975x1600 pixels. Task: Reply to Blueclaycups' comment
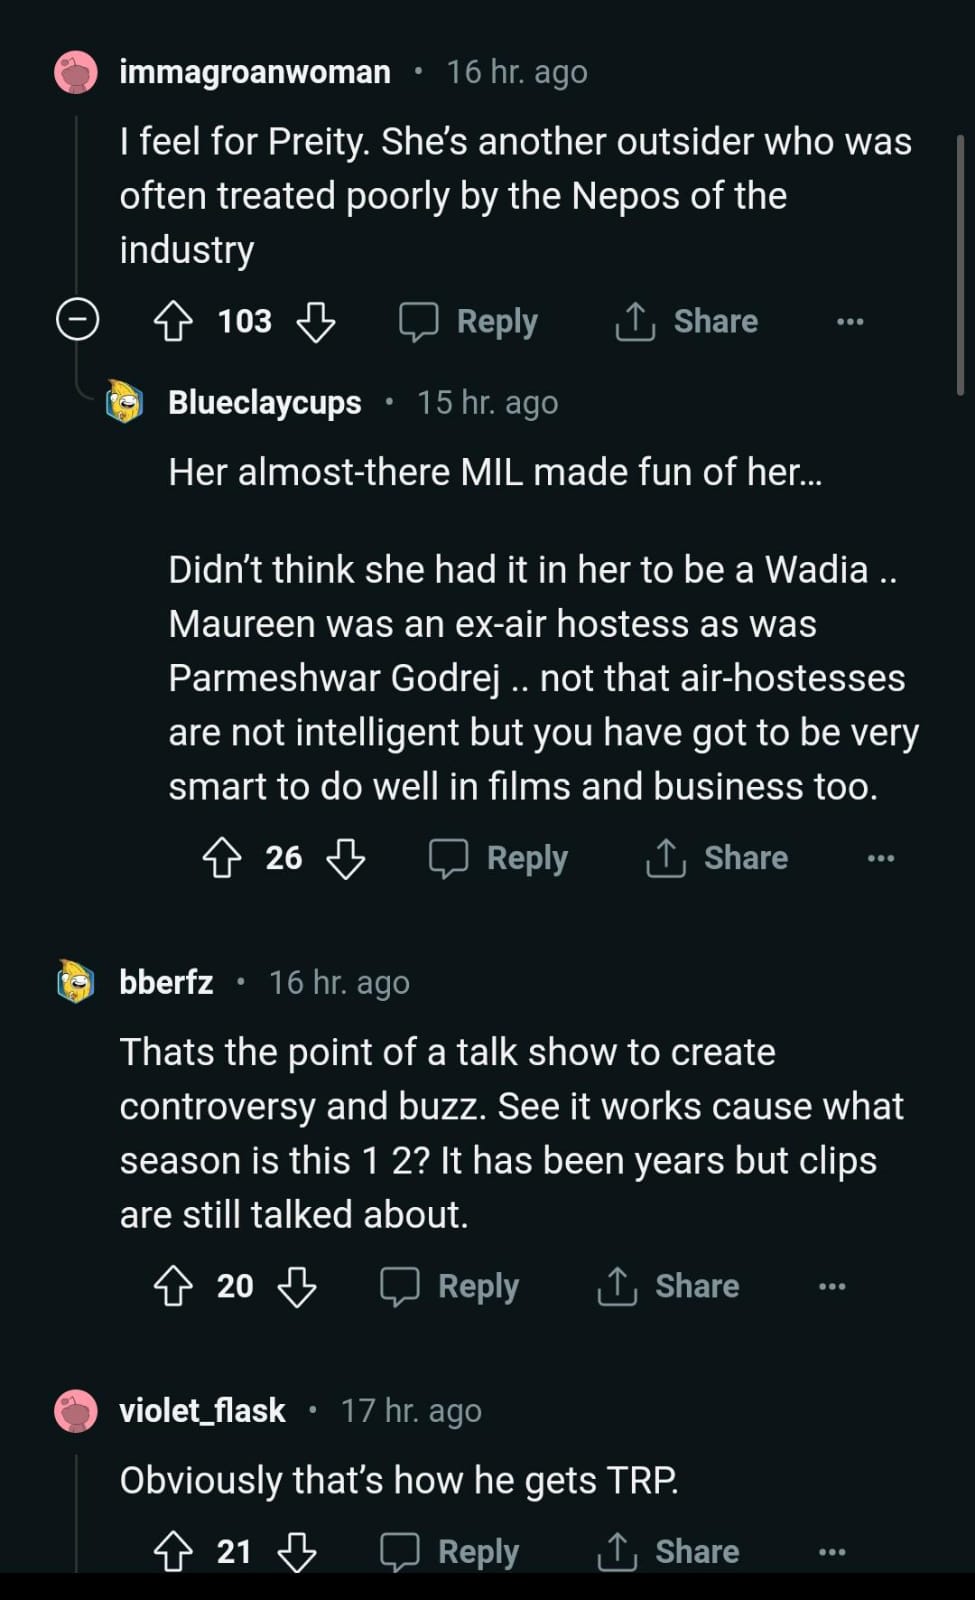pyautogui.click(x=499, y=858)
